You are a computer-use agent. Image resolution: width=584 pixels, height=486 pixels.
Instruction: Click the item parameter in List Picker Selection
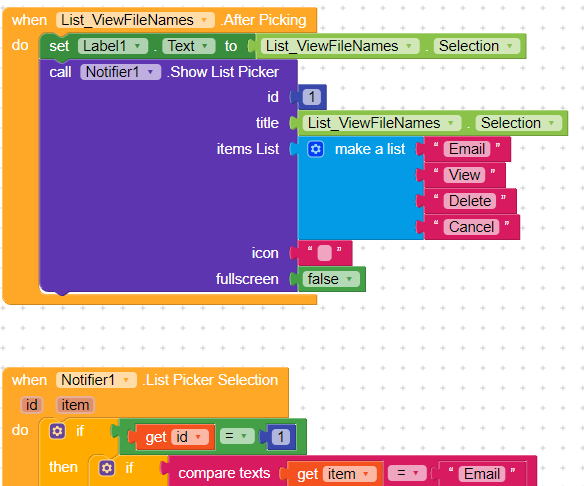(75, 405)
